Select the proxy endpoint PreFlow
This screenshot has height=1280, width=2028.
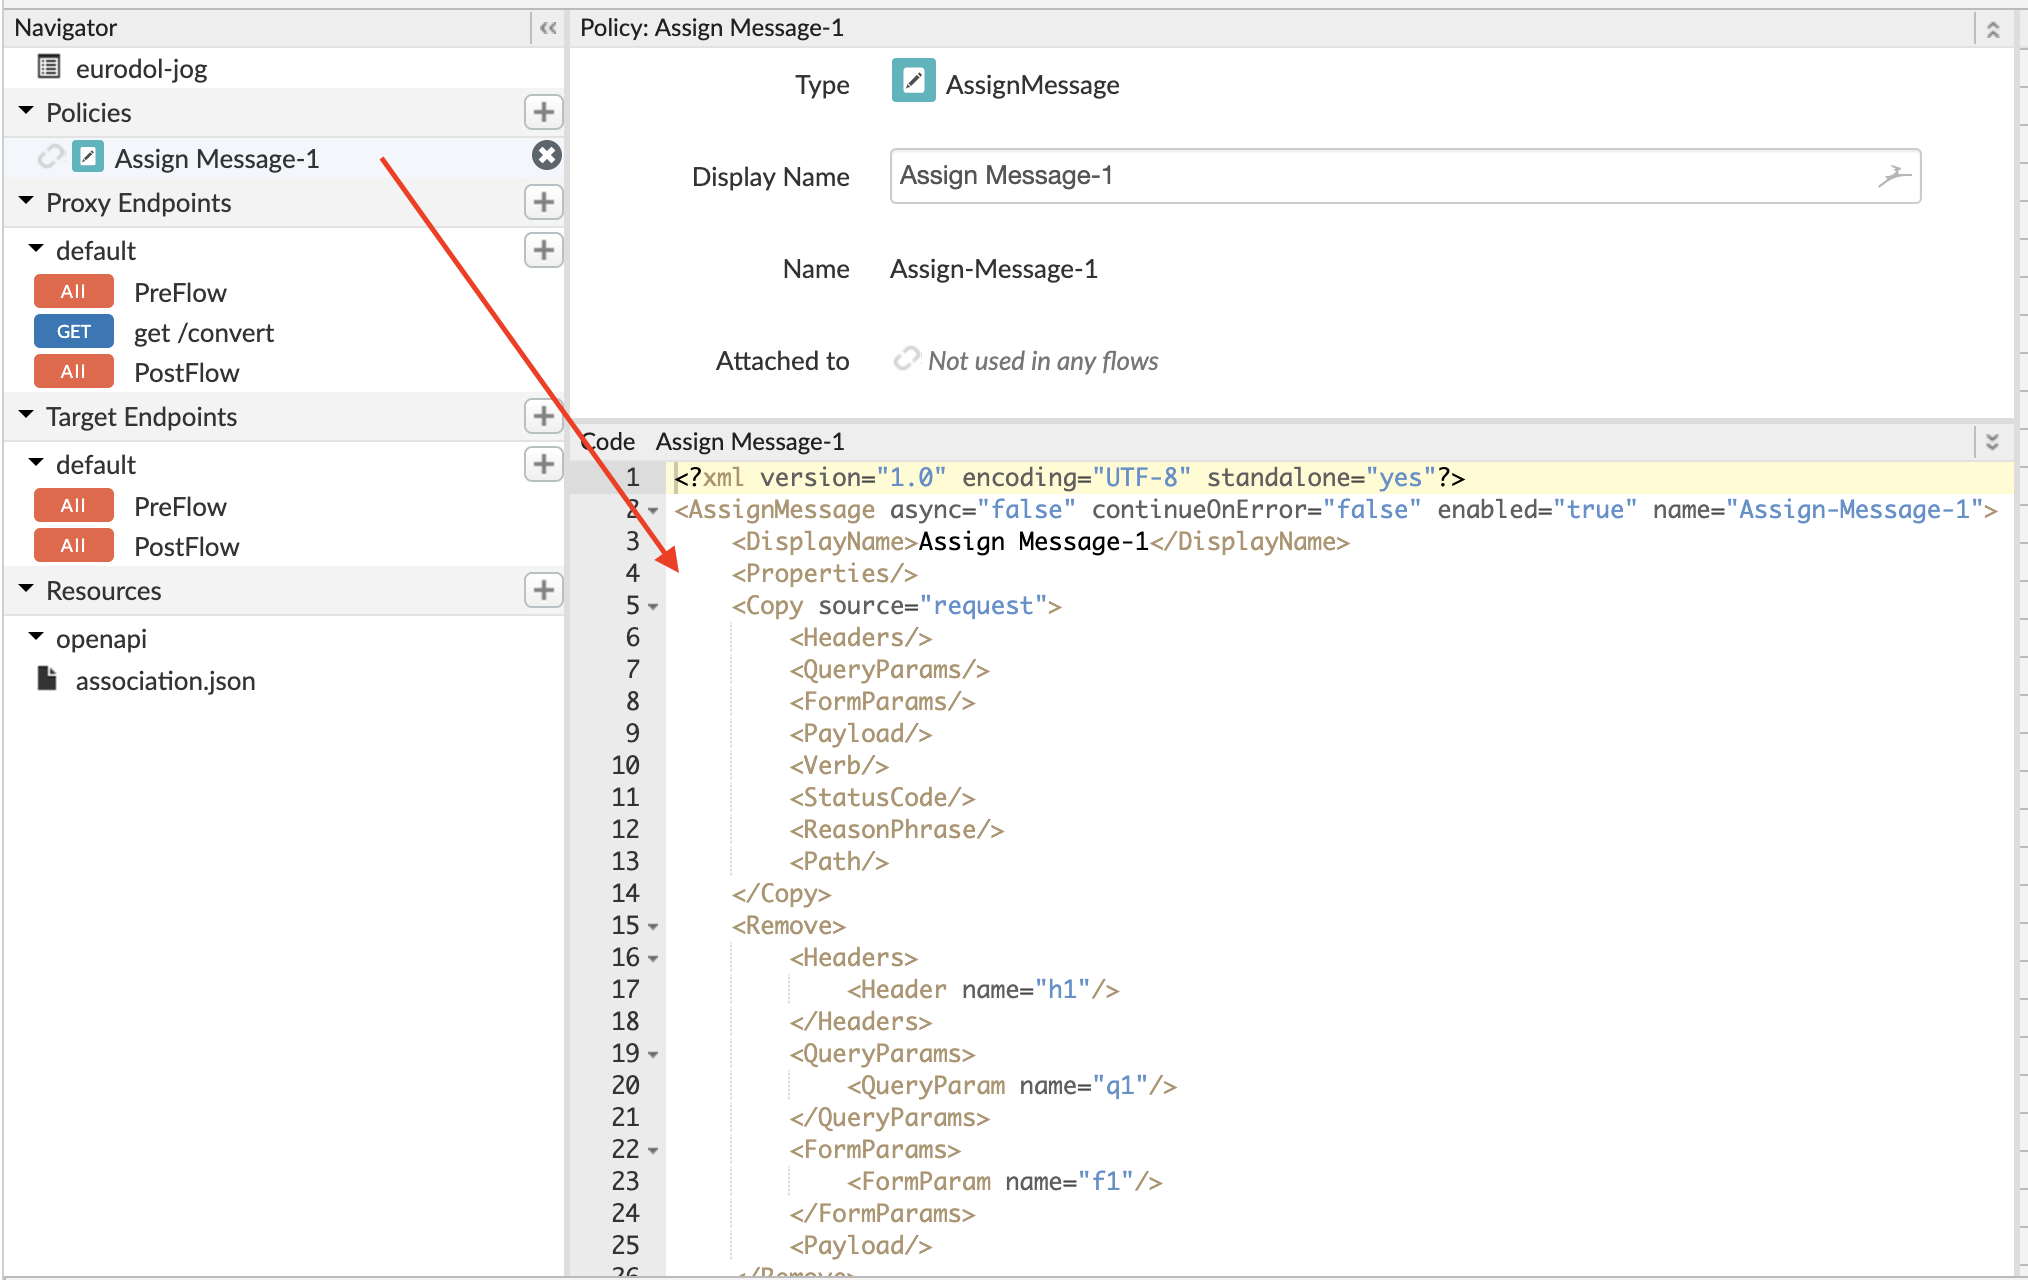pyautogui.click(x=180, y=293)
